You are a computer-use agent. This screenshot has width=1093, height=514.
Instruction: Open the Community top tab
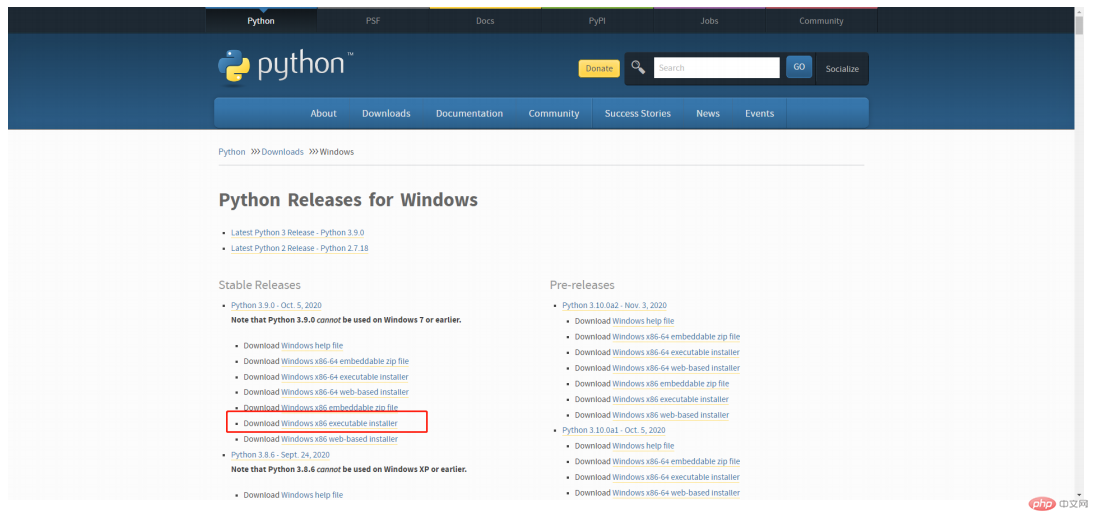pyautogui.click(x=821, y=21)
